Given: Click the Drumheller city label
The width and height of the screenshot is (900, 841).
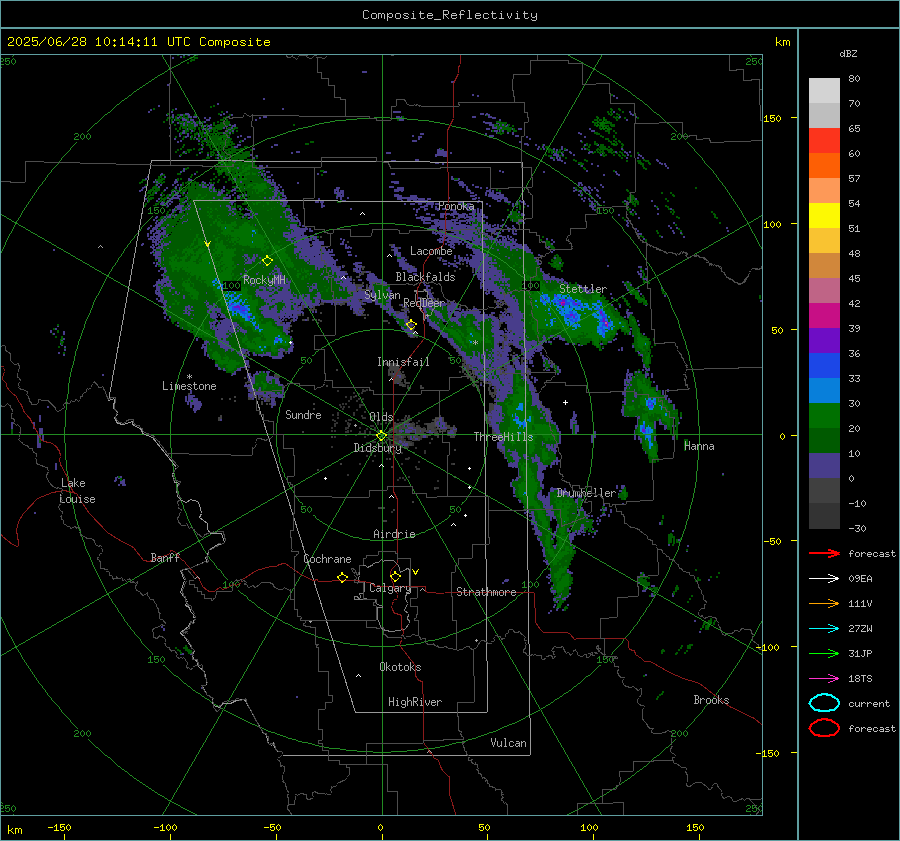Looking at the screenshot, I should pos(586,493).
